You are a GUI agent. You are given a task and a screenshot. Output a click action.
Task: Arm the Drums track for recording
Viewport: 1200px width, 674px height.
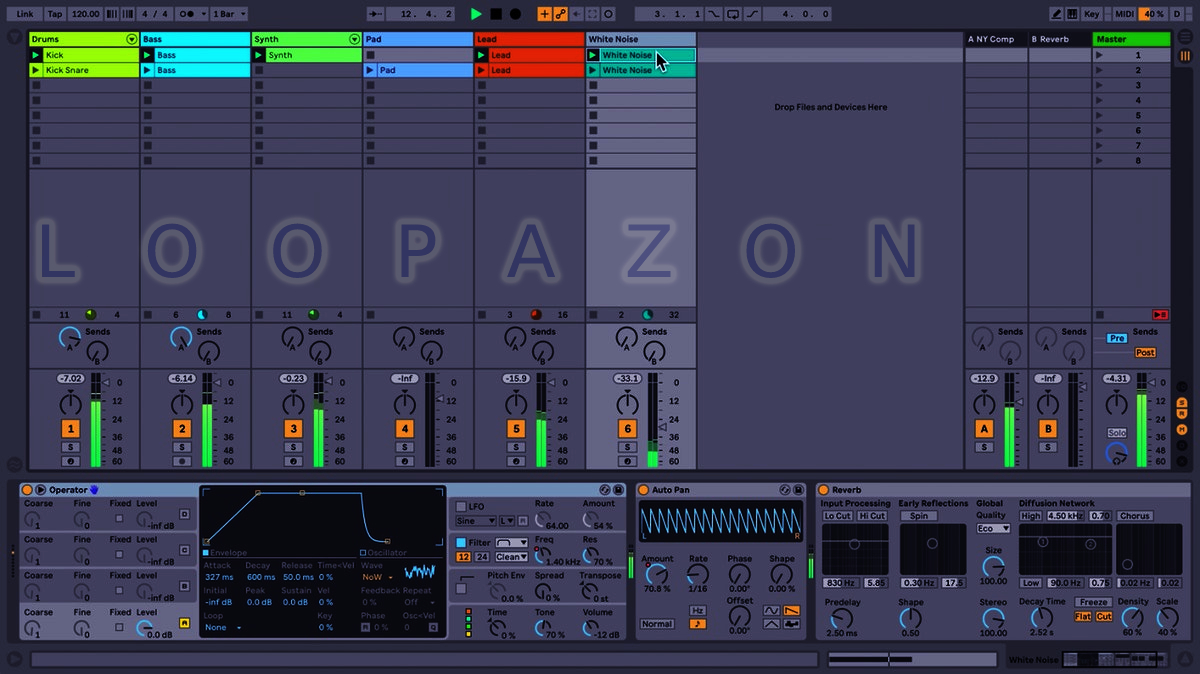[x=70, y=461]
